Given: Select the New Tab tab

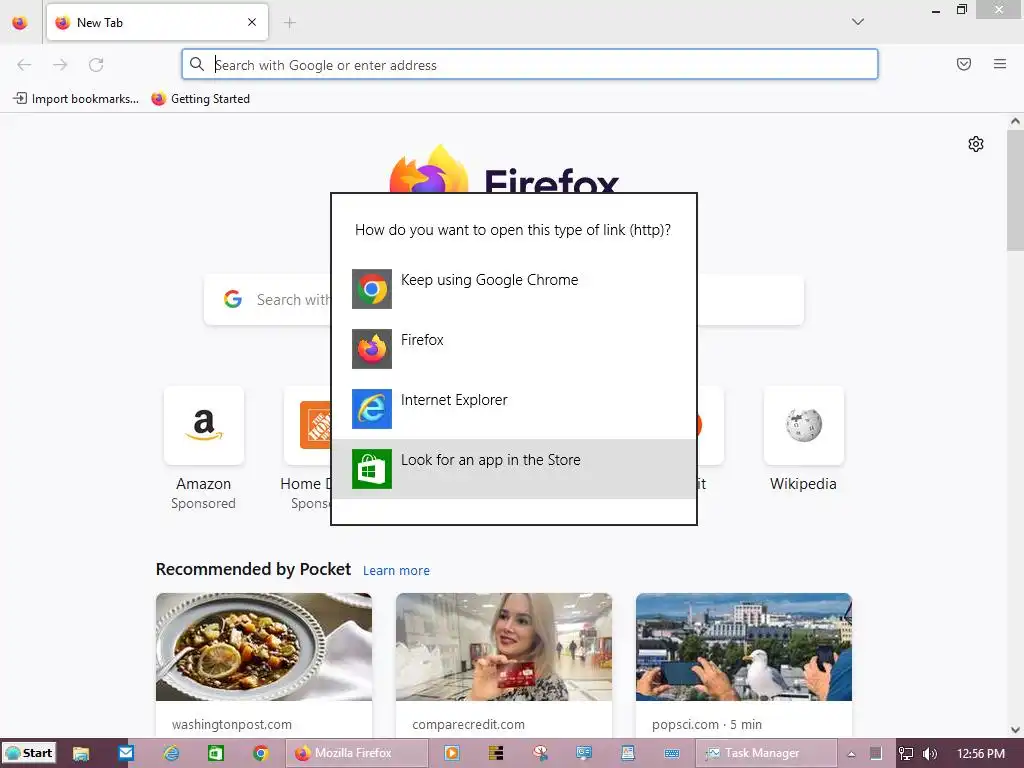Looking at the screenshot, I should [157, 22].
